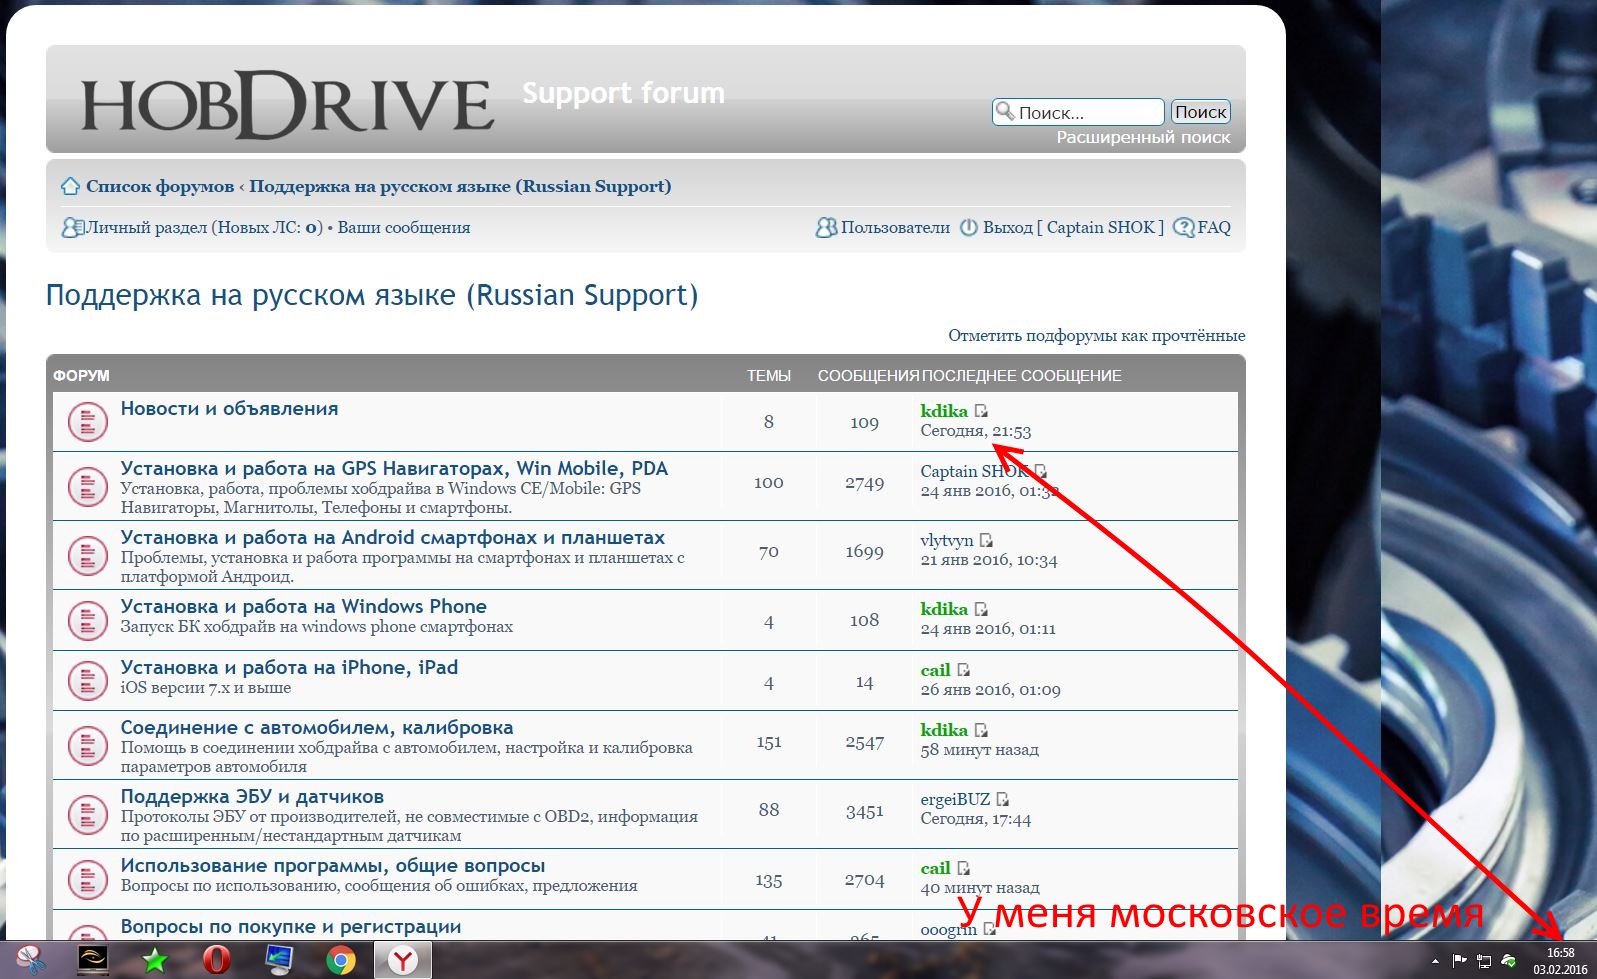The width and height of the screenshot is (1597, 979).
Task: Click Отметить подфорумы как прочтённые link
Action: (1096, 336)
